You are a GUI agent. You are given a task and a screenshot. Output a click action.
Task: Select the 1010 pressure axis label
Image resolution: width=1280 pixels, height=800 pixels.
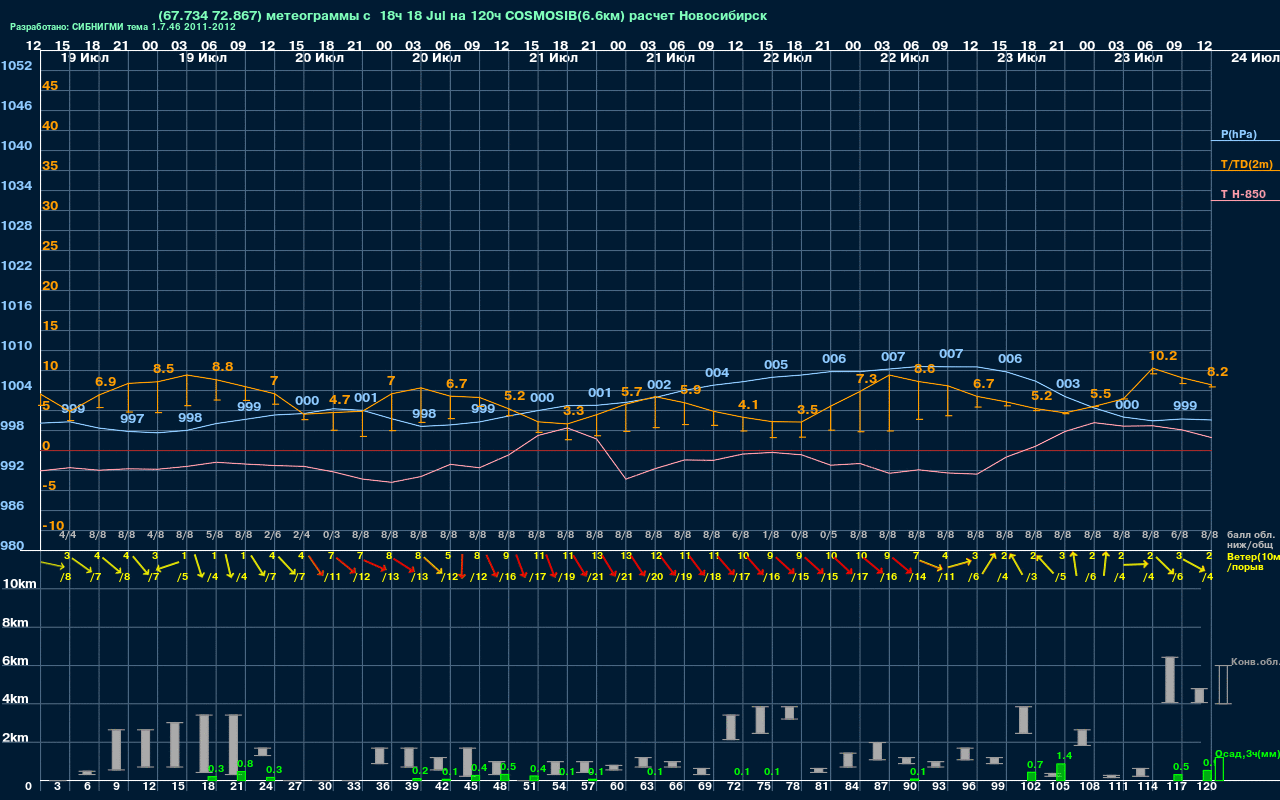click(x=16, y=346)
